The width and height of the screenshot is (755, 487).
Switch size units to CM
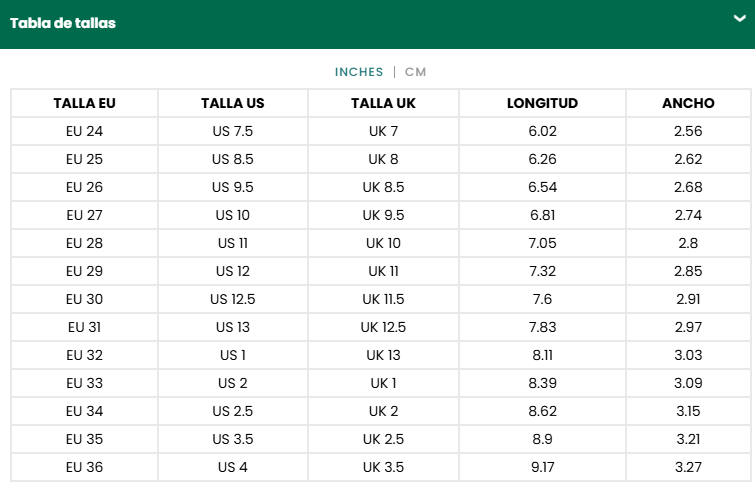pos(415,72)
